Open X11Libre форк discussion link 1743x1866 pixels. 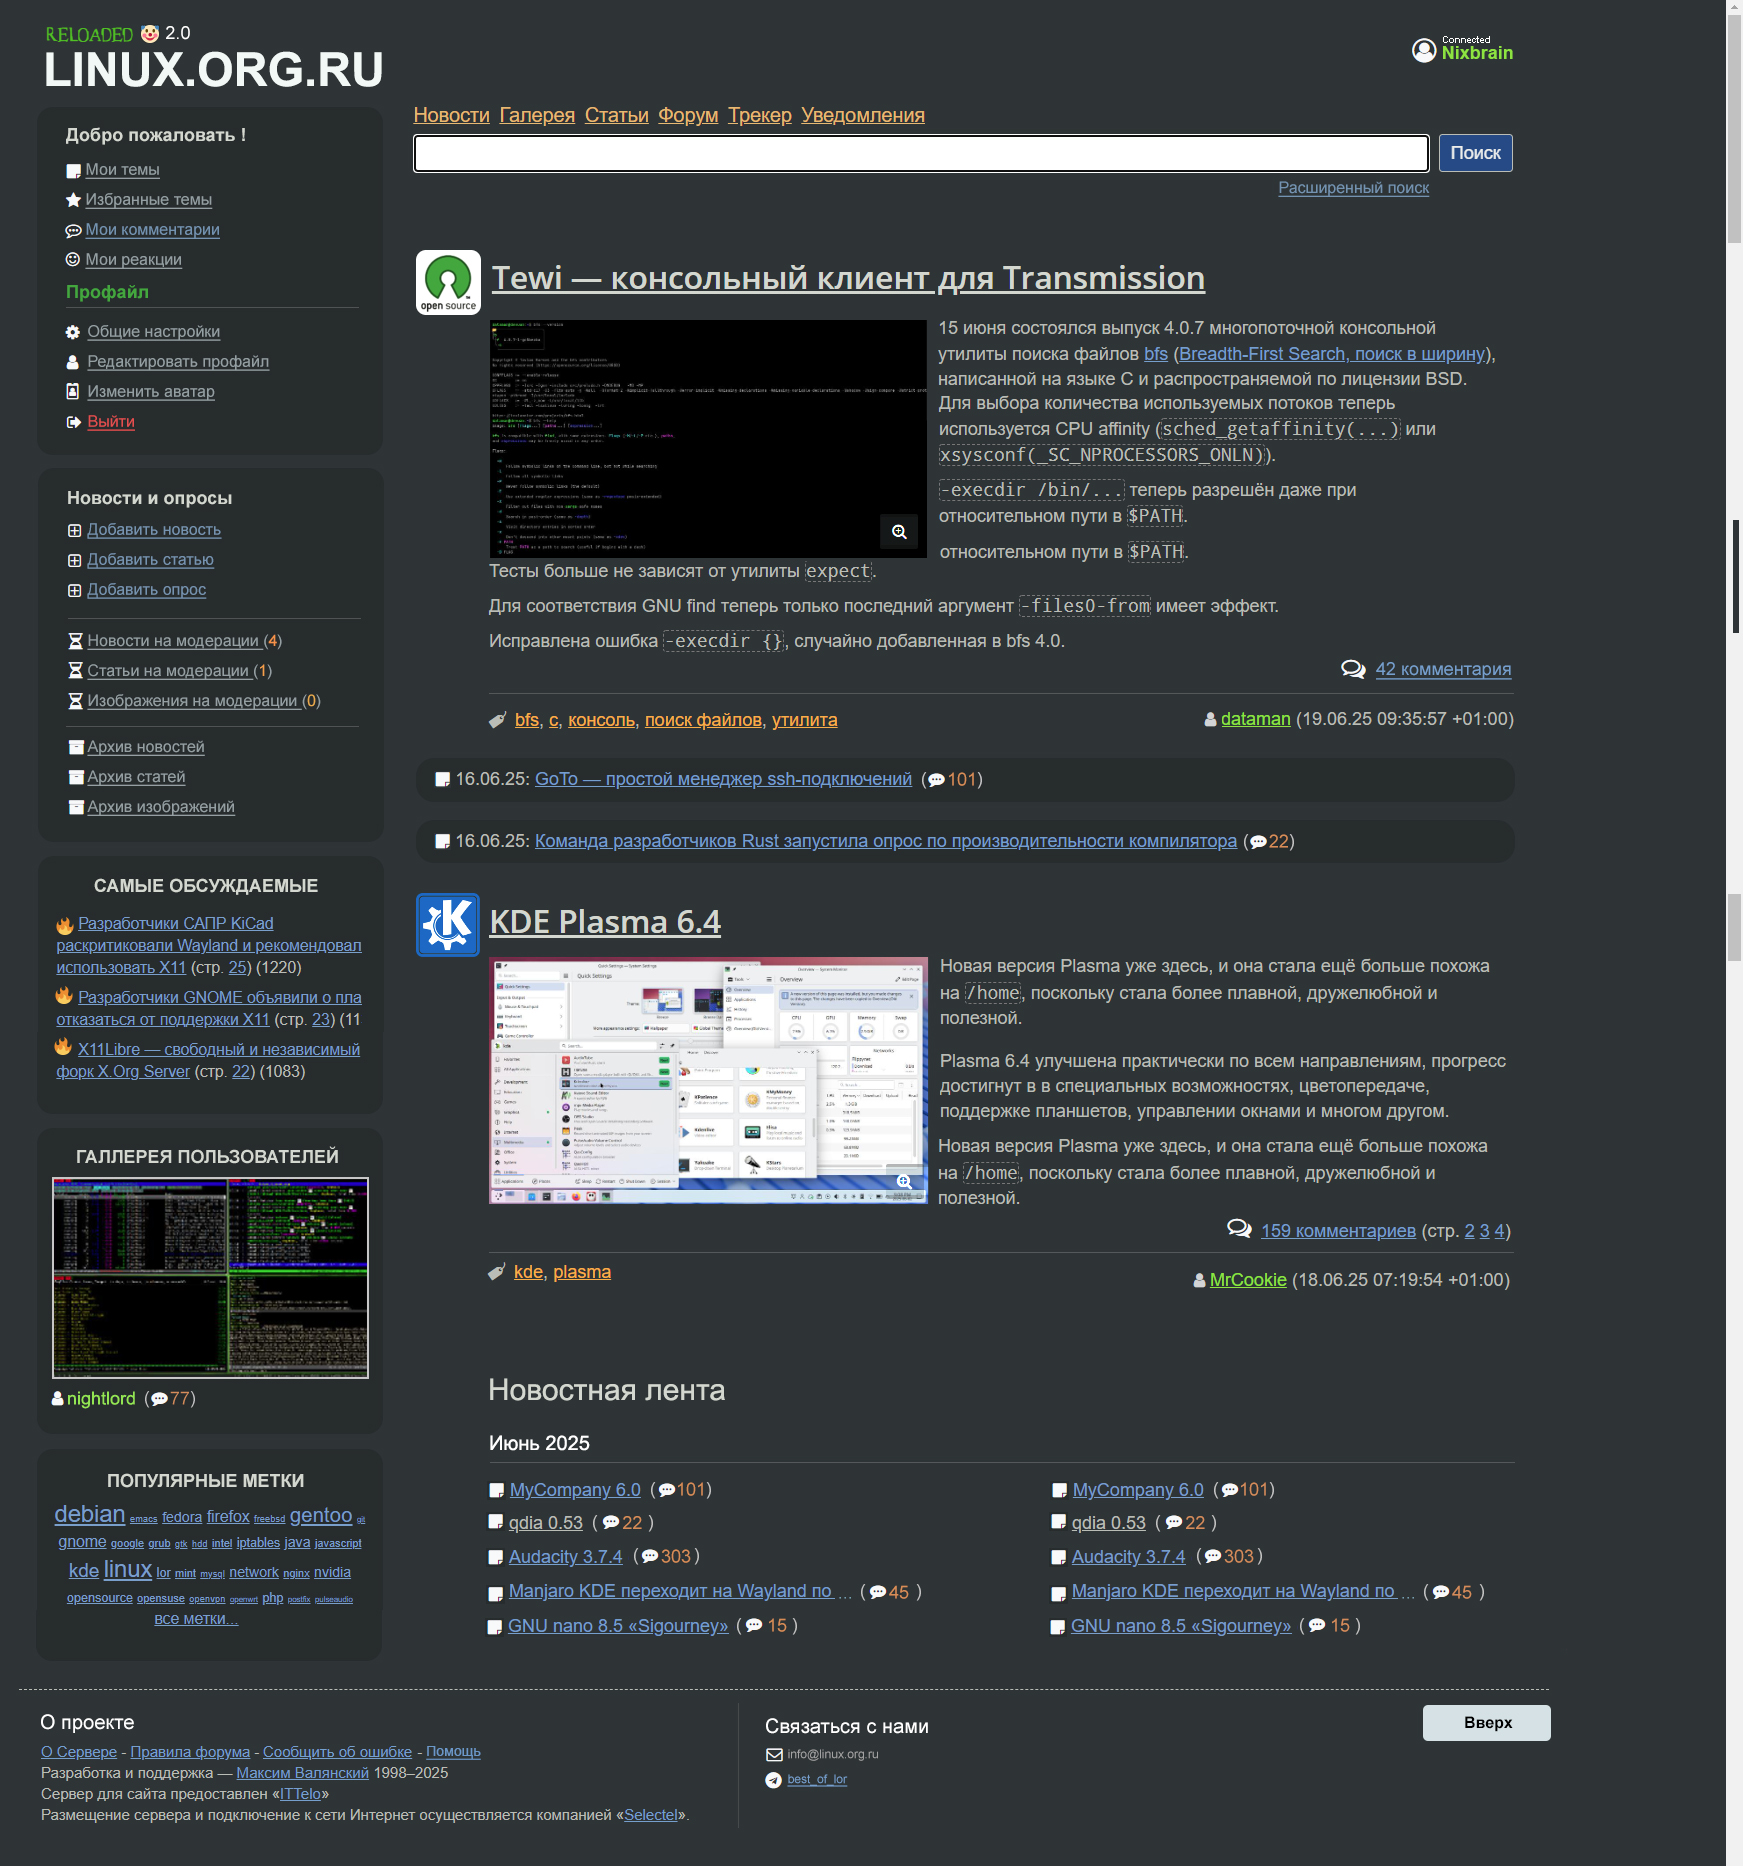point(208,1060)
